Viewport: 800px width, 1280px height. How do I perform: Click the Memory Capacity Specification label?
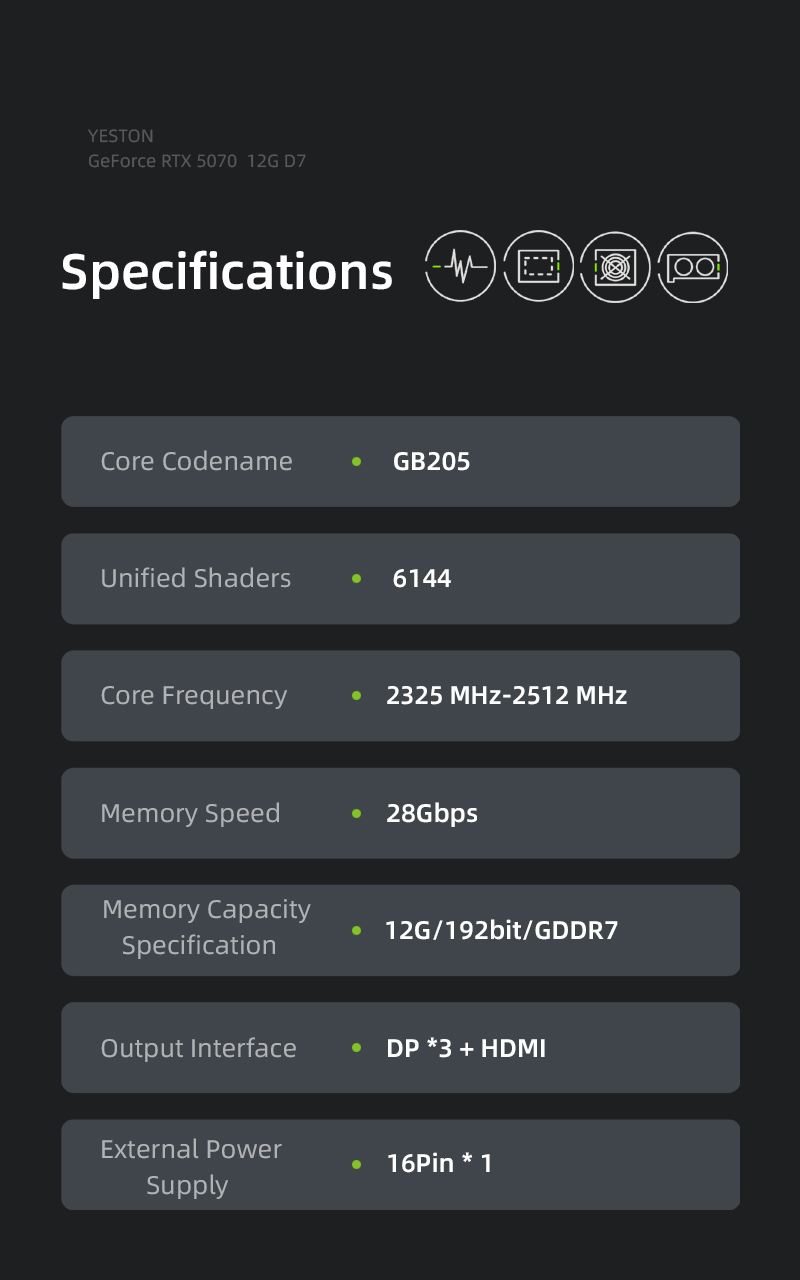pos(205,928)
